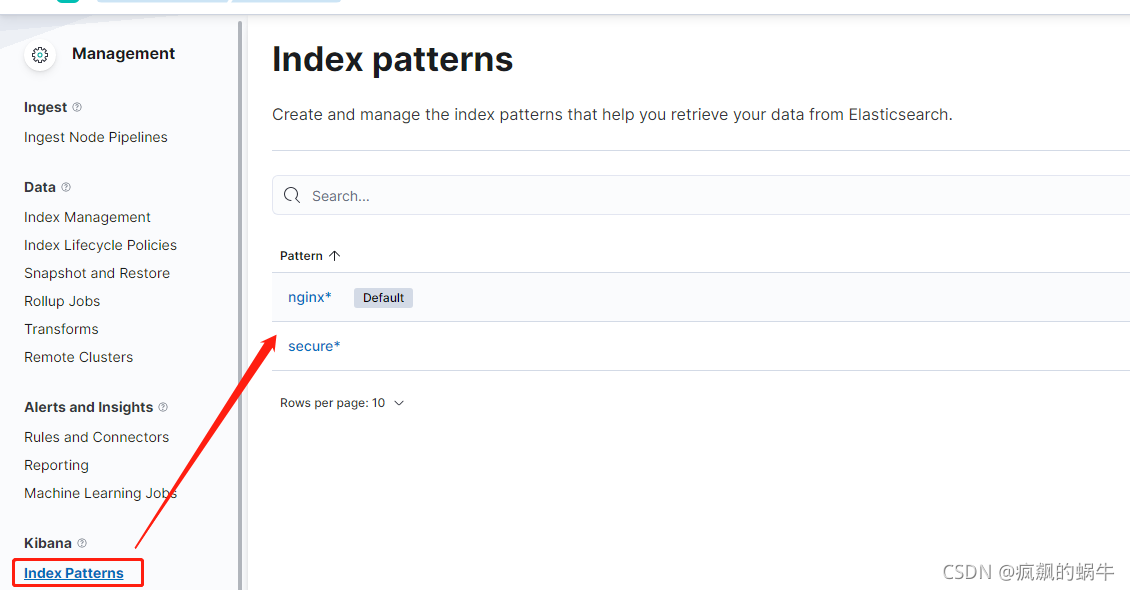1130x590 pixels.
Task: Open the secure* index pattern
Action: 313,345
